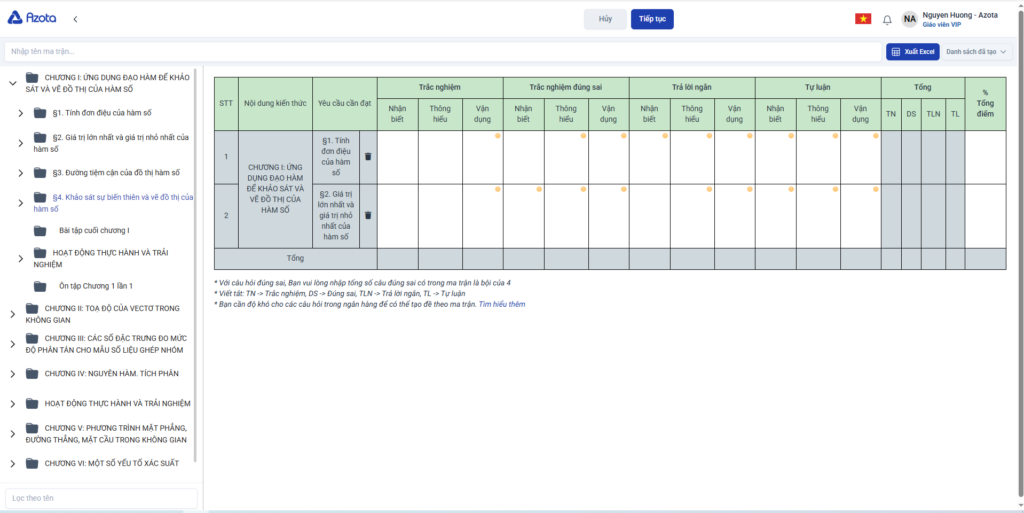Click the Lọc theo tên filter box

[x=100, y=497]
